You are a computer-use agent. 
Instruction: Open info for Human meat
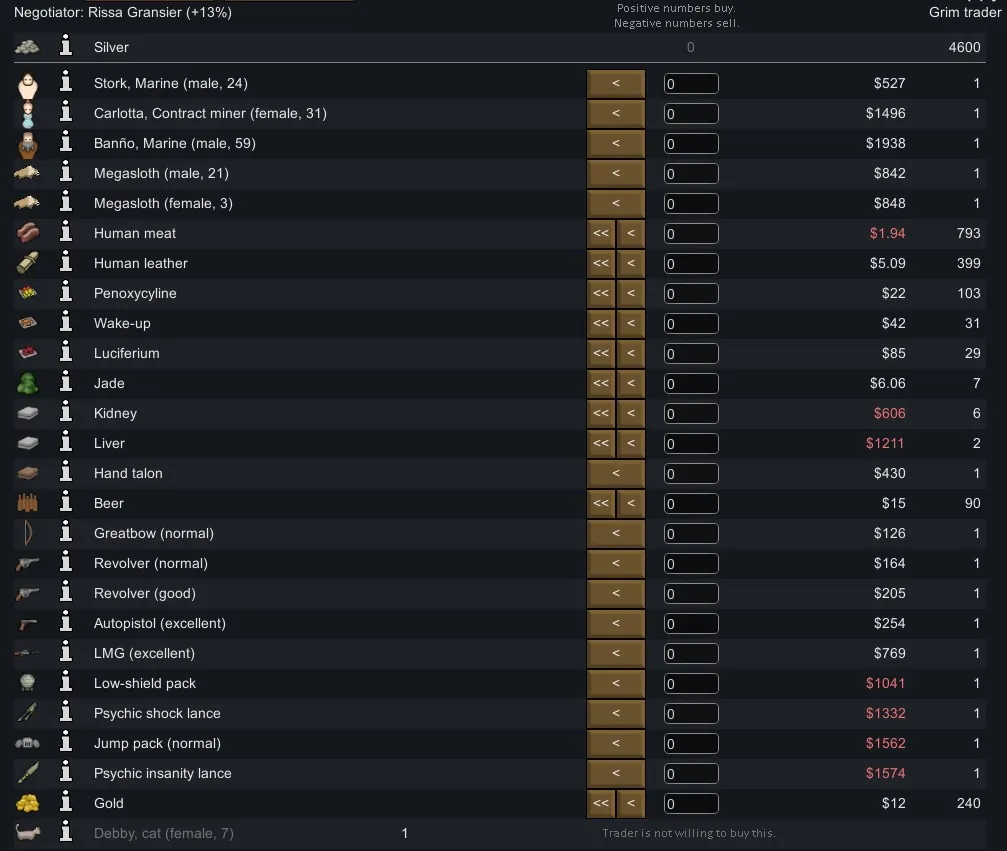(x=66, y=233)
